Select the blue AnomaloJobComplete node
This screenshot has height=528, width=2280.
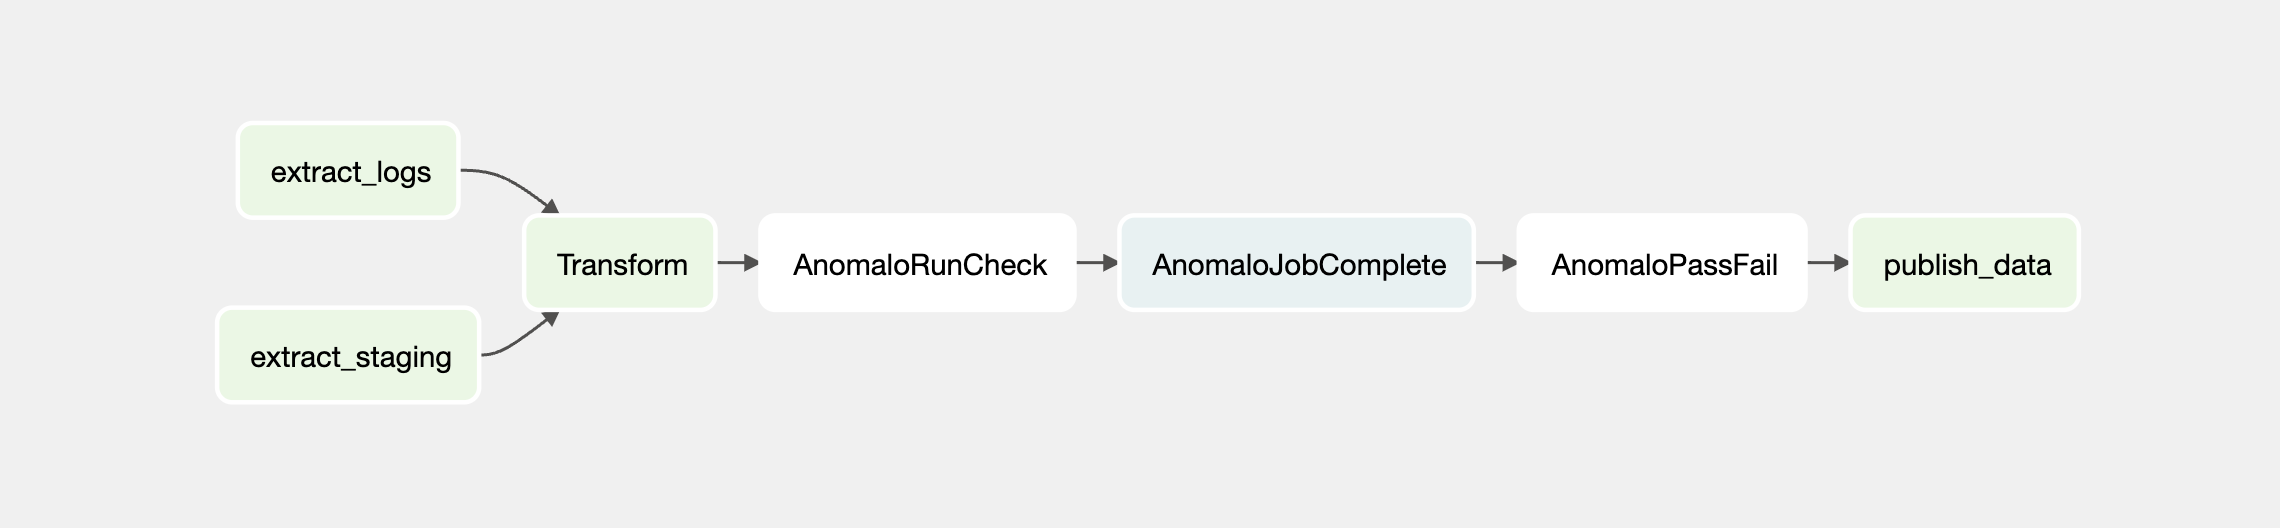click(x=1296, y=263)
